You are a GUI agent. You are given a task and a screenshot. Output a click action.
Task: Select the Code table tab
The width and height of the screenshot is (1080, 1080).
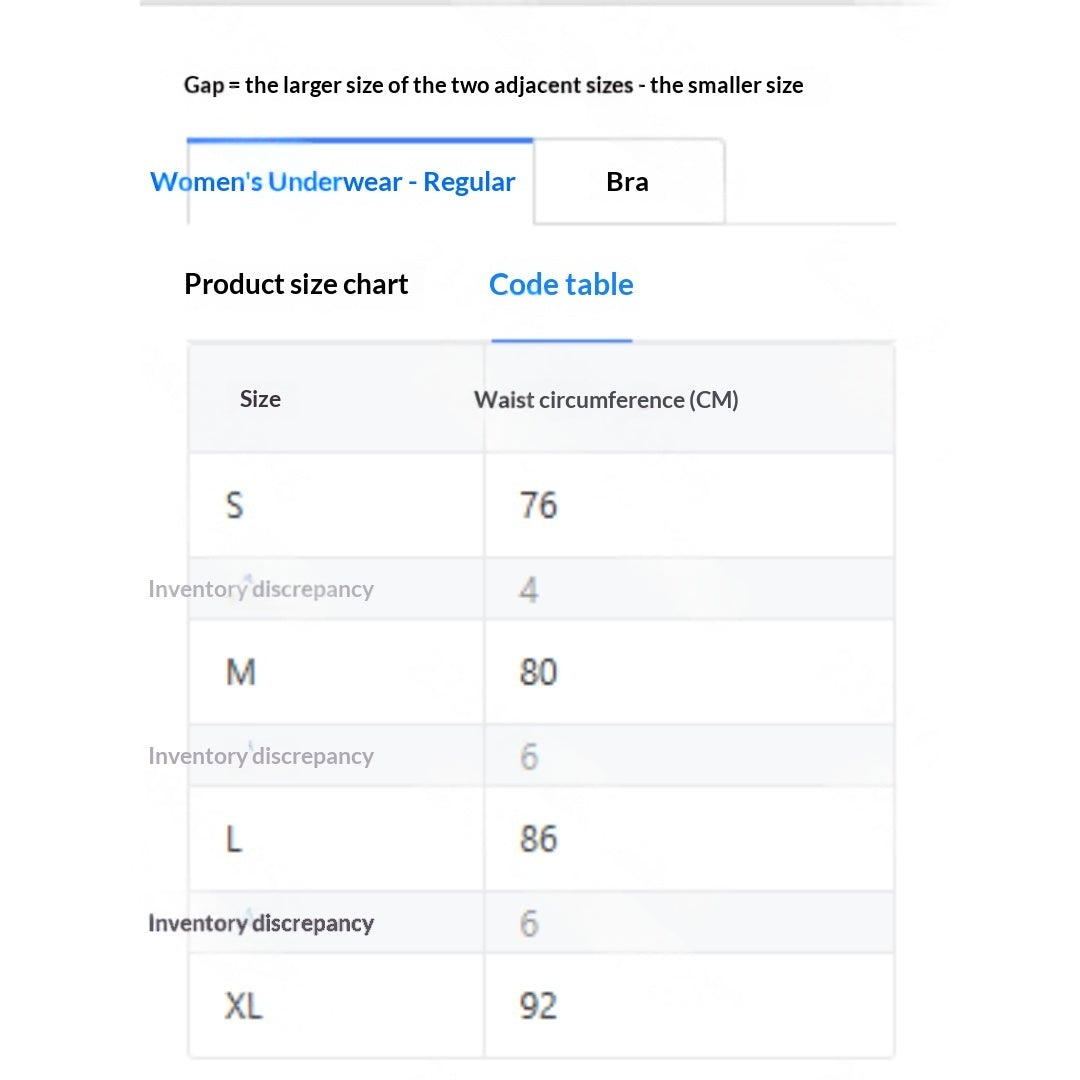click(x=561, y=284)
